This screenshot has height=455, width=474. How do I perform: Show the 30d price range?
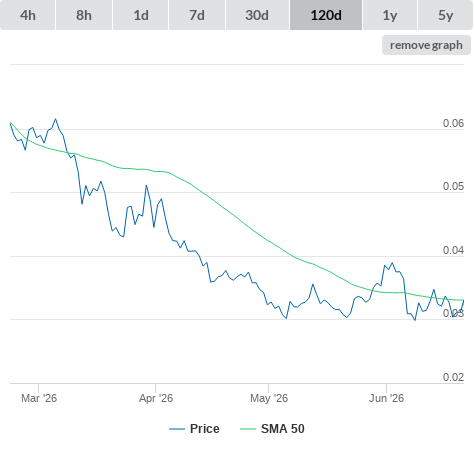pos(257,15)
